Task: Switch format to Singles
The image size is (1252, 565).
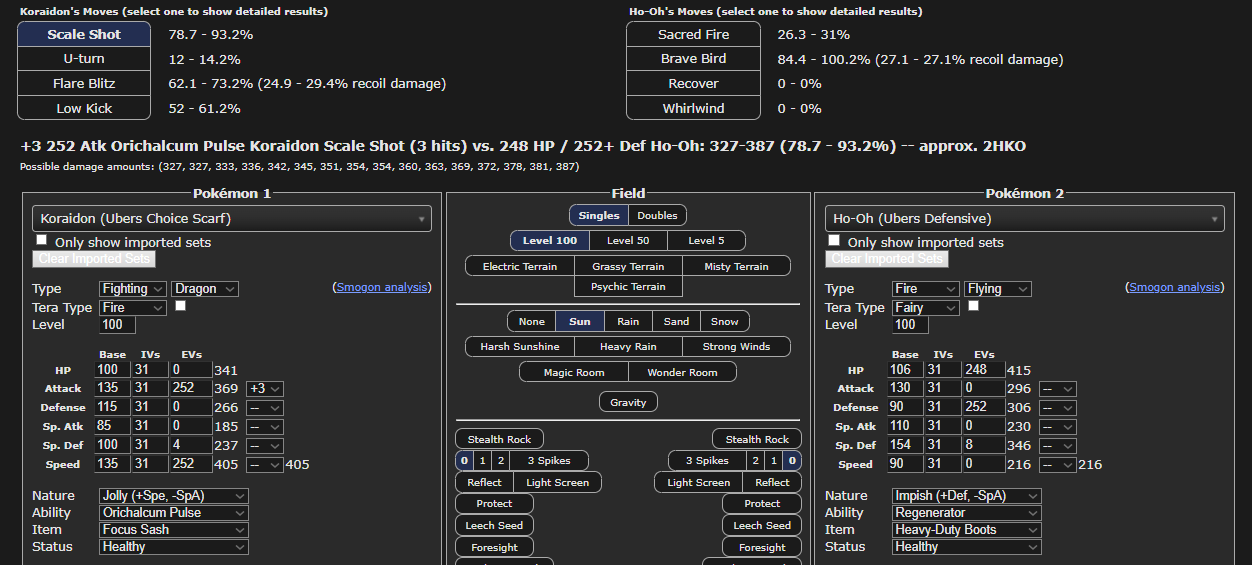Action: click(x=598, y=215)
